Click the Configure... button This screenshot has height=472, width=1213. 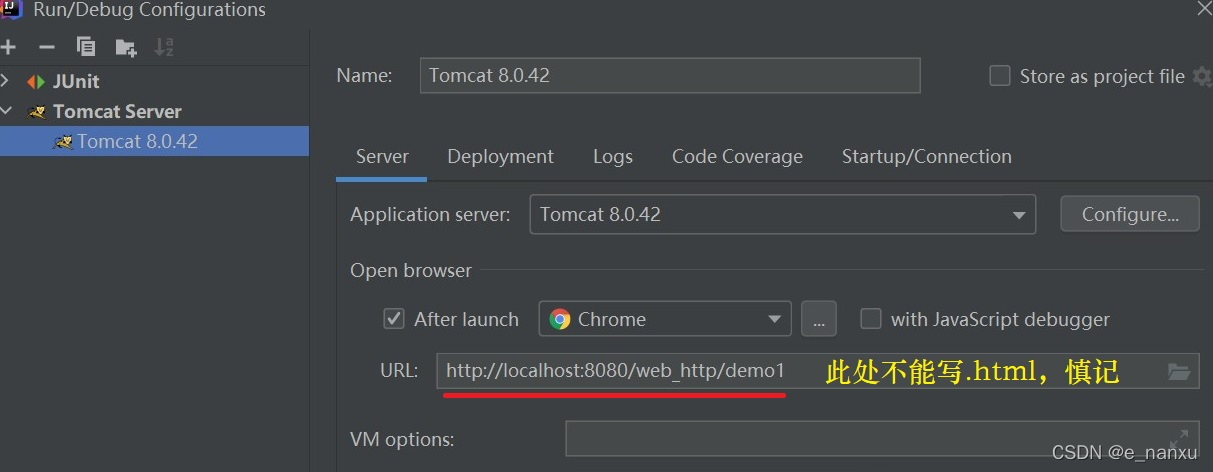[1130, 214]
